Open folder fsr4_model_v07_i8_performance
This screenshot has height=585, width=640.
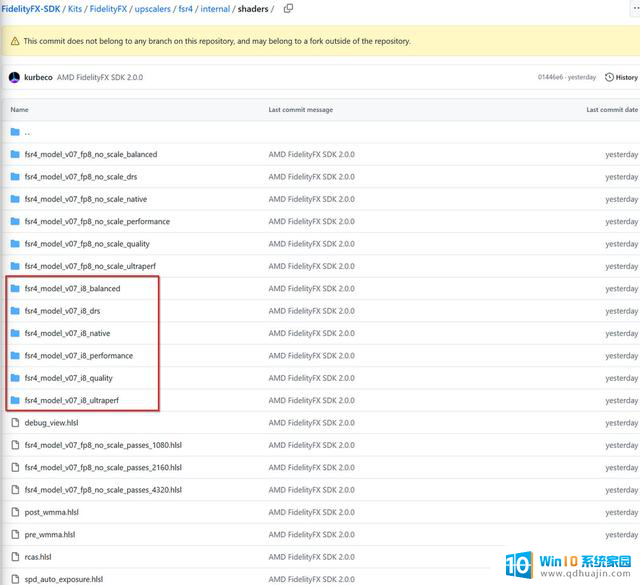(x=79, y=356)
